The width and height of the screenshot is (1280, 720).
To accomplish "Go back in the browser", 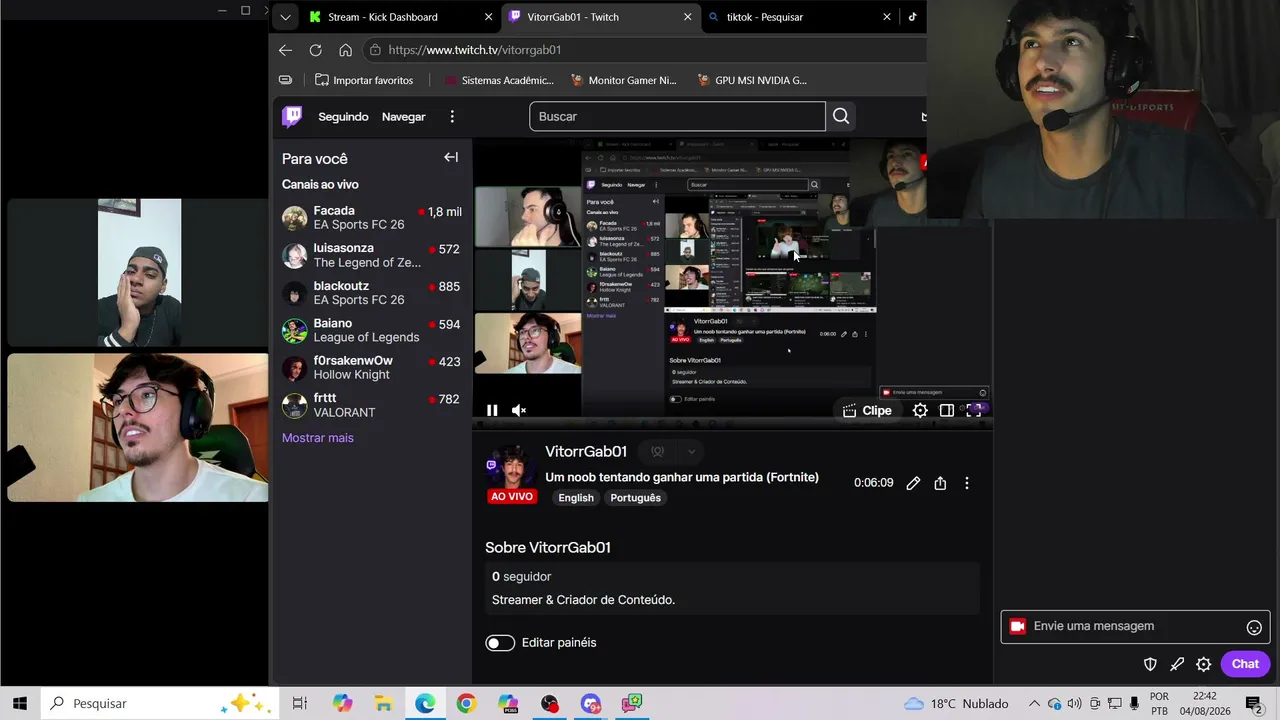I will (286, 50).
